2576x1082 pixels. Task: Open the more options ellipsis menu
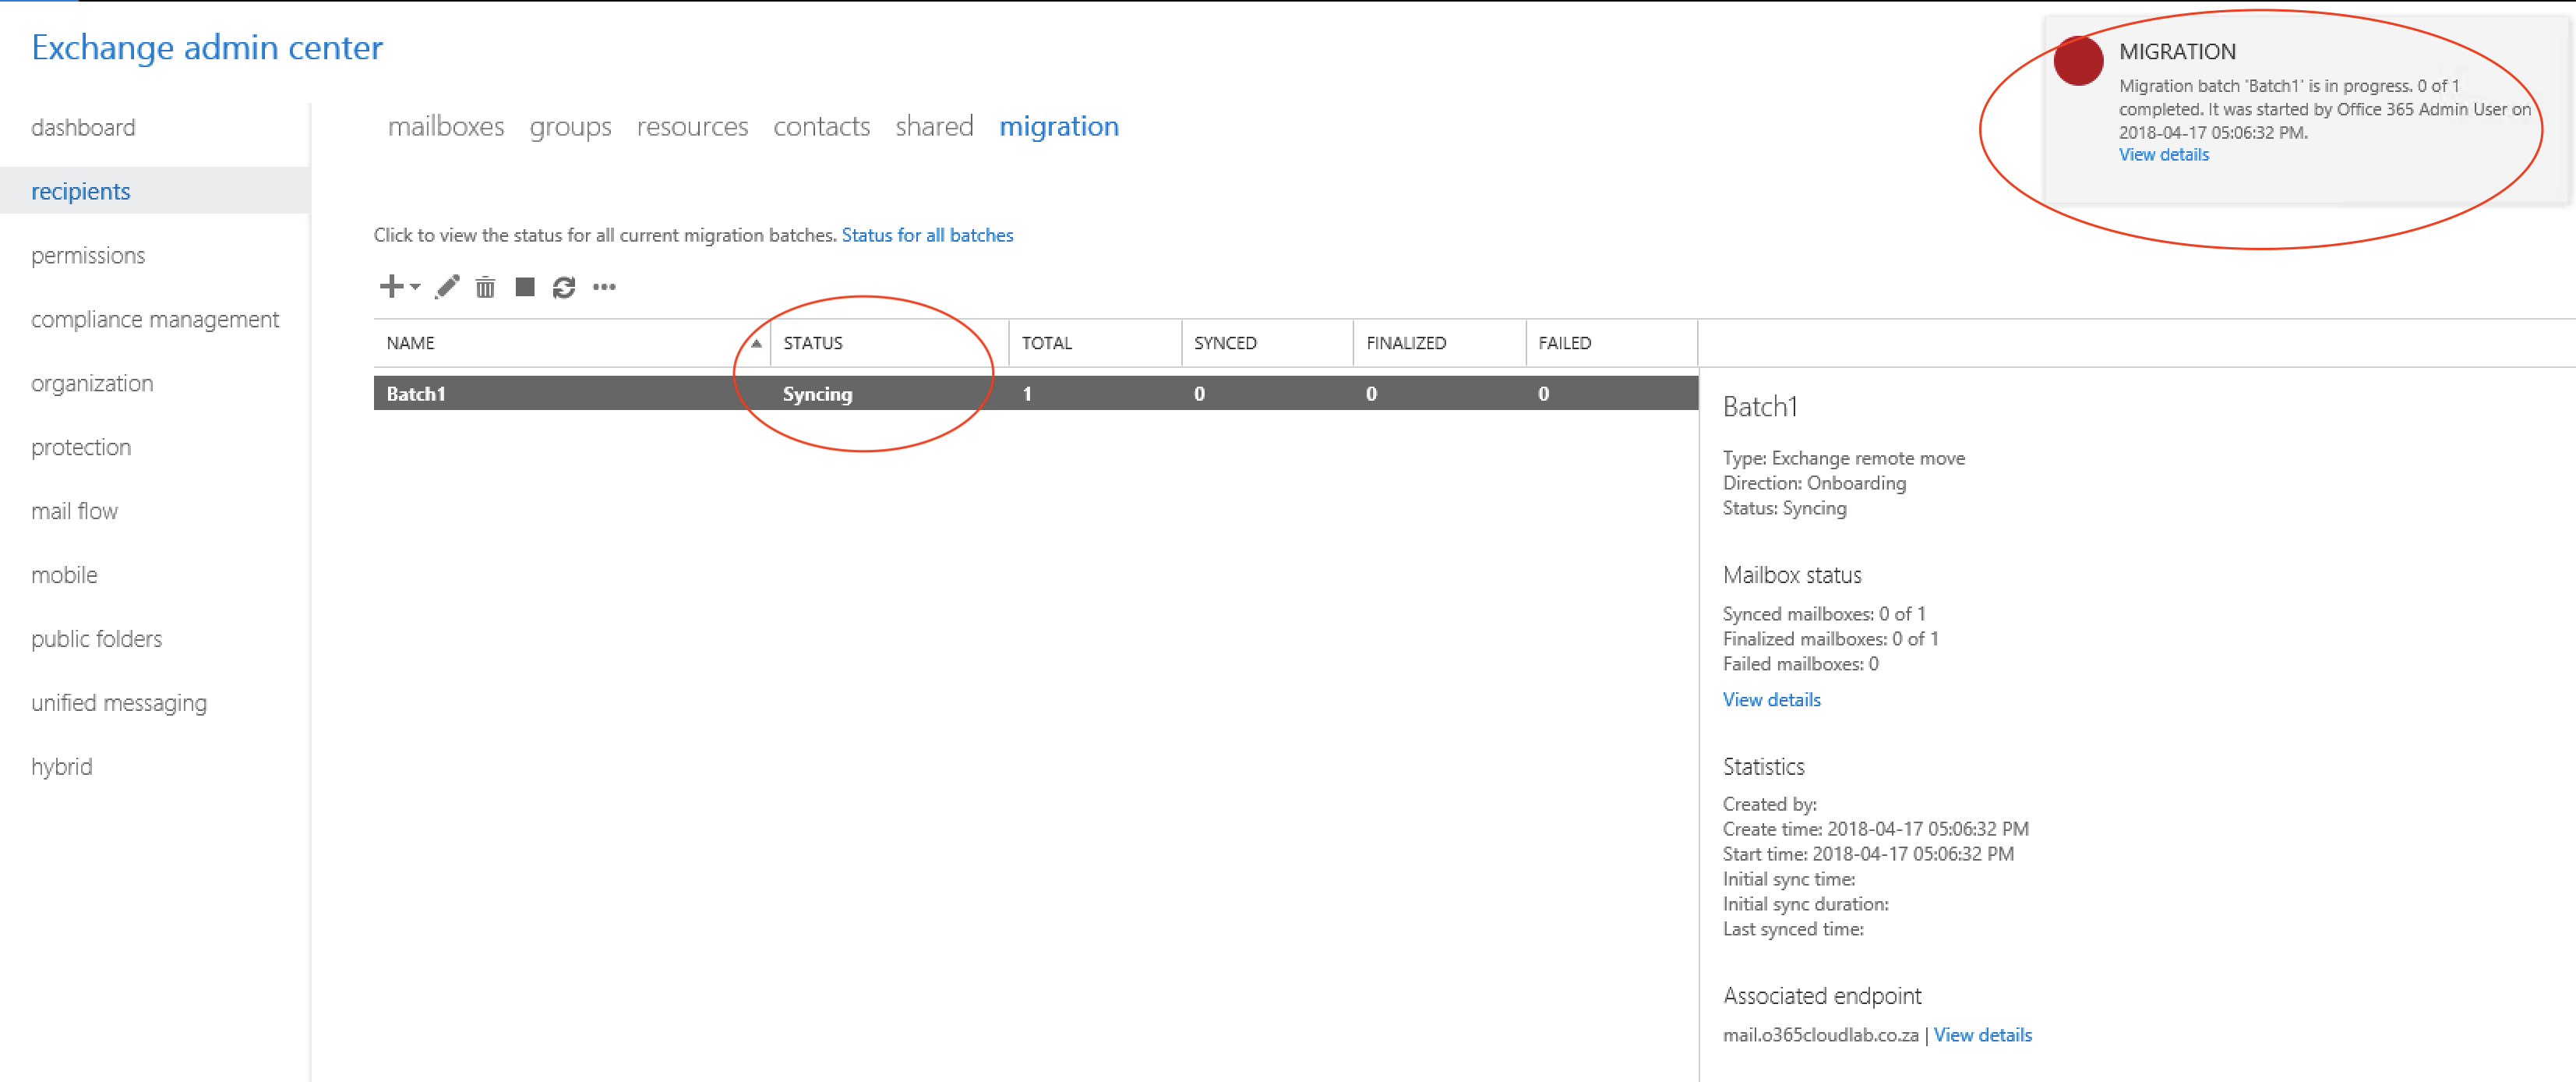pyautogui.click(x=604, y=287)
